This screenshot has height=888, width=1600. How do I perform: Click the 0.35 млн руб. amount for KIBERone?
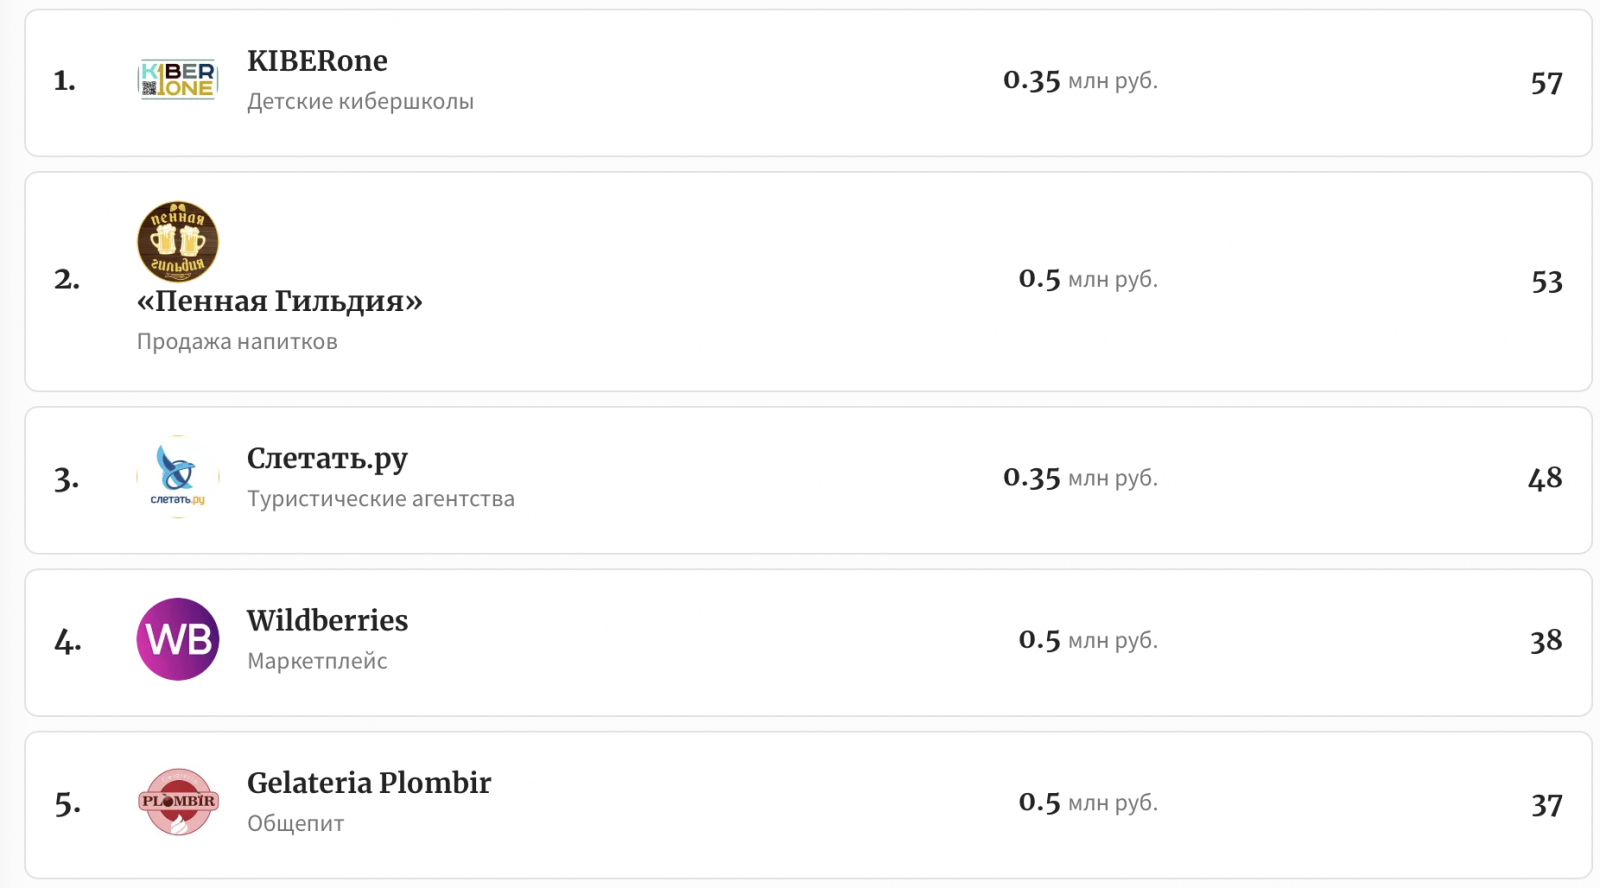tap(1080, 80)
